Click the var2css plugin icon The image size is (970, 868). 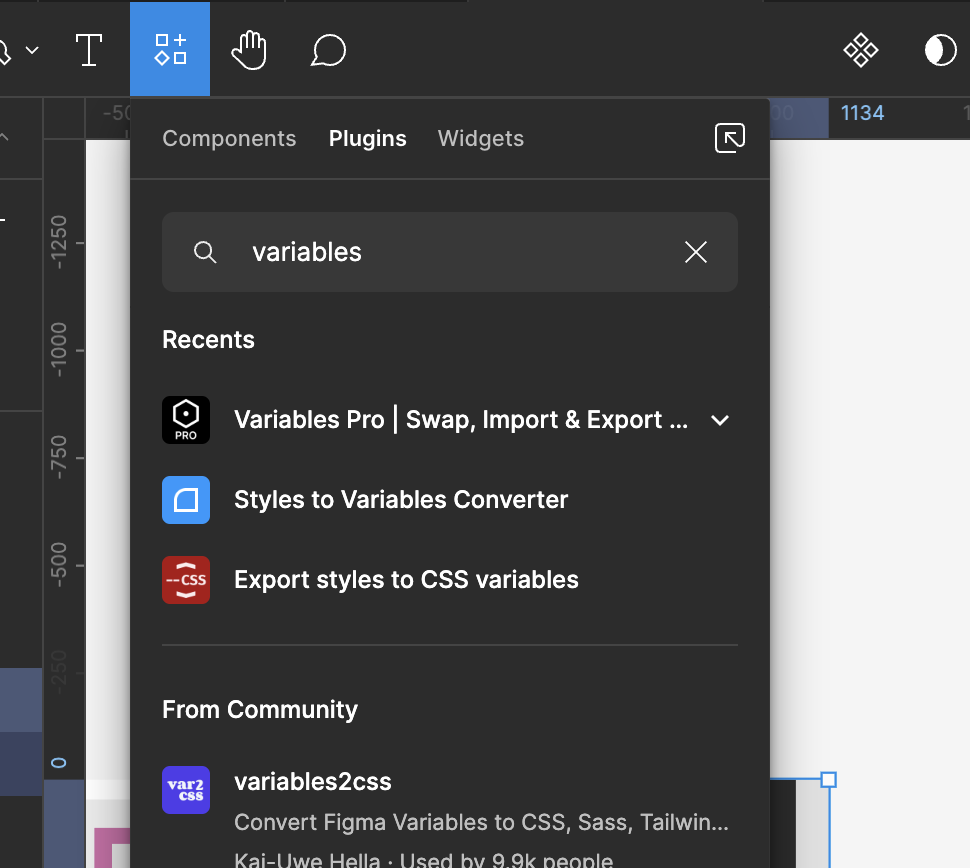186,790
